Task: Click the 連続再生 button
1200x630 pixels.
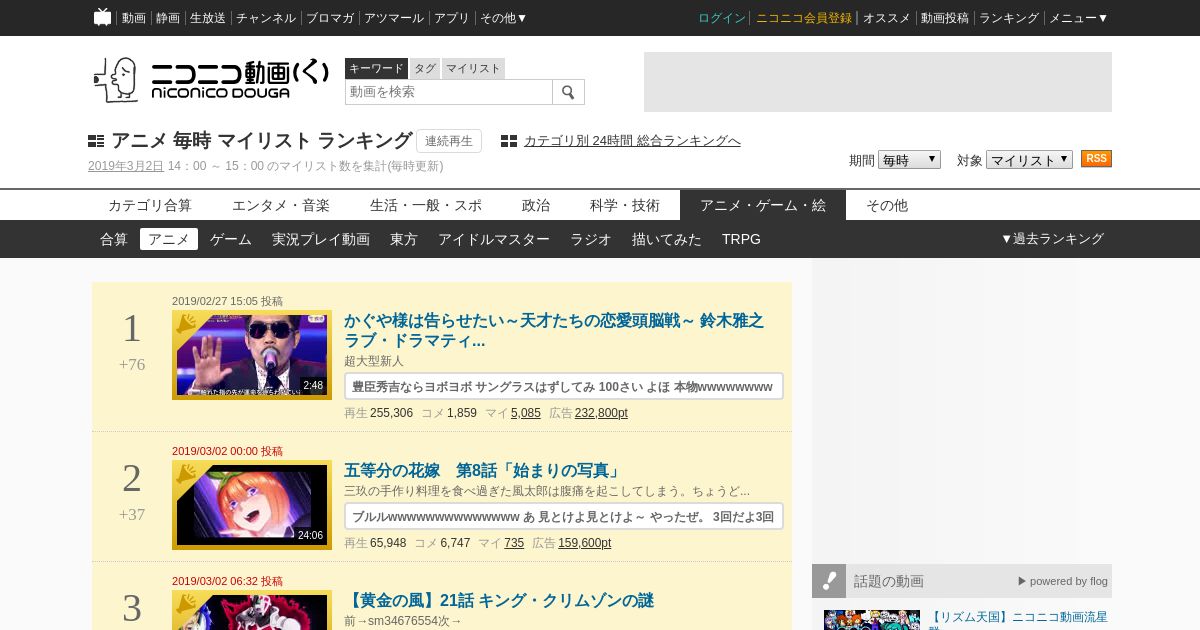Action: (x=449, y=141)
